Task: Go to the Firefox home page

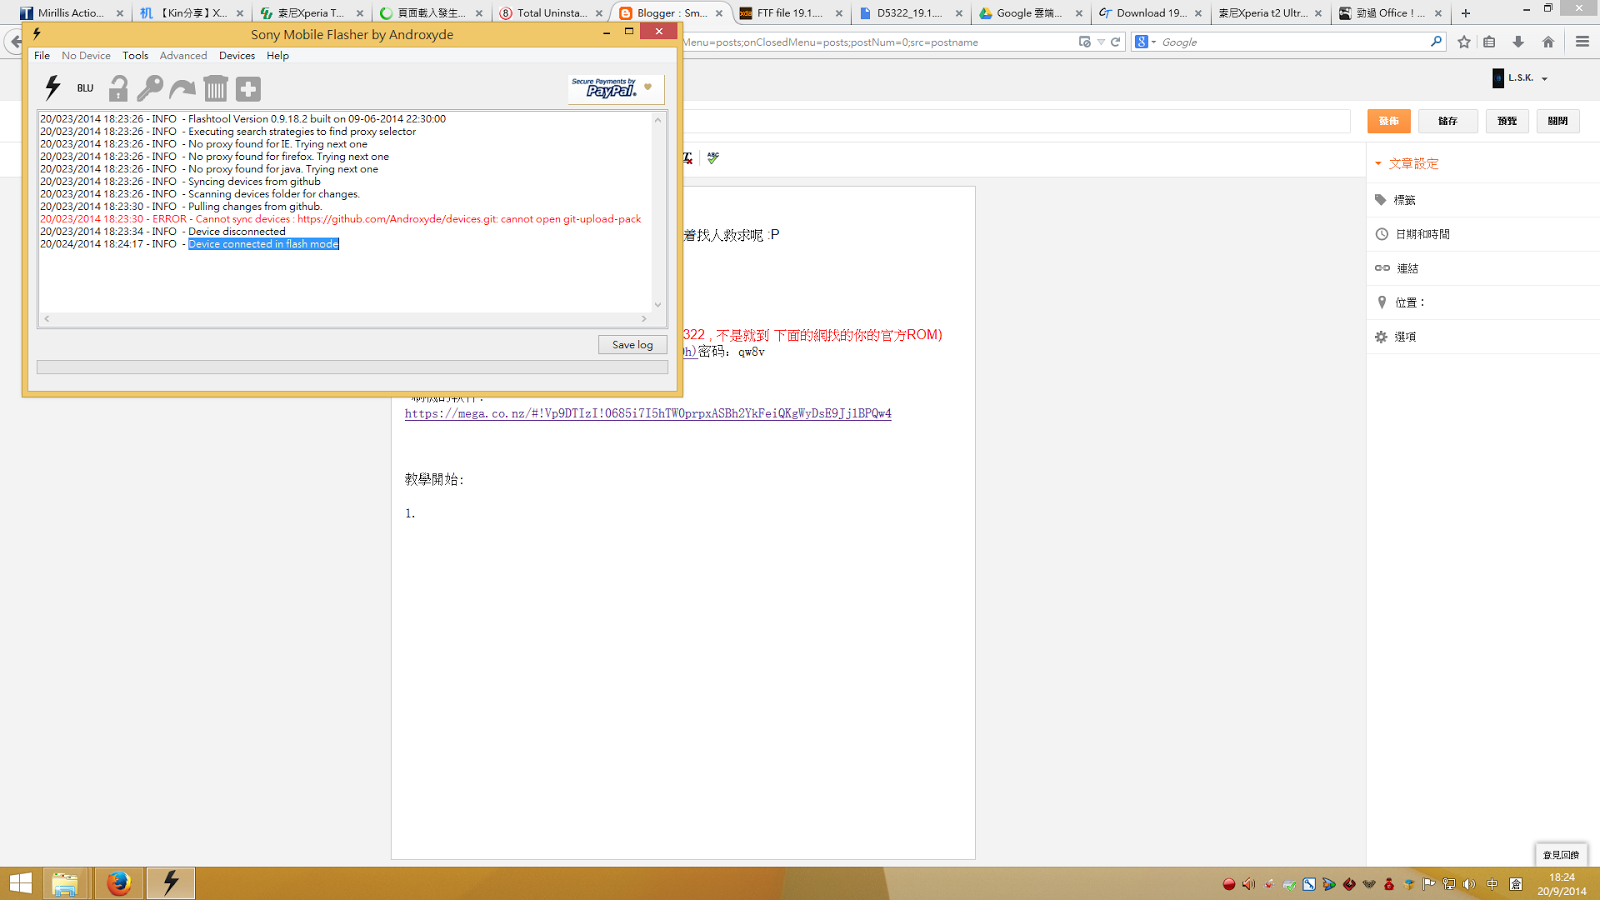Action: point(1548,42)
